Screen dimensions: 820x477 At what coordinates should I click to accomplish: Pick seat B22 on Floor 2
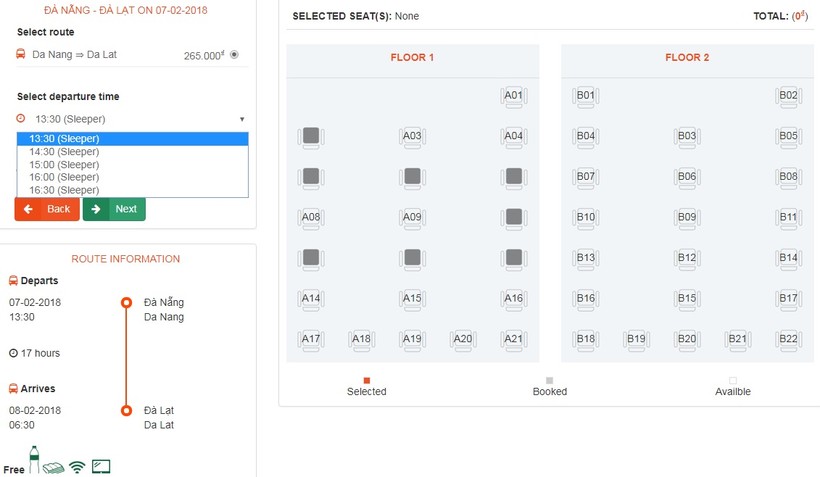[x=788, y=339]
